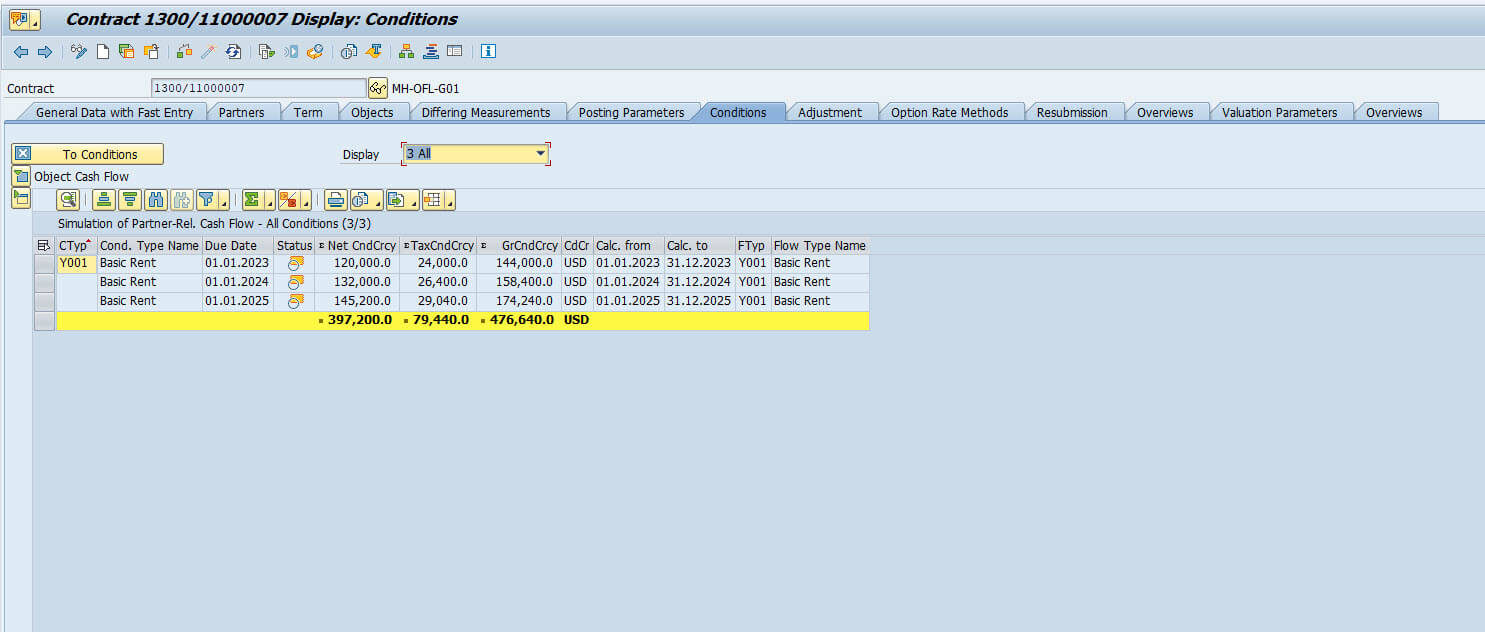Click the Refresh icon in top toolbar
Screen dimensions: 1485x632
(233, 51)
